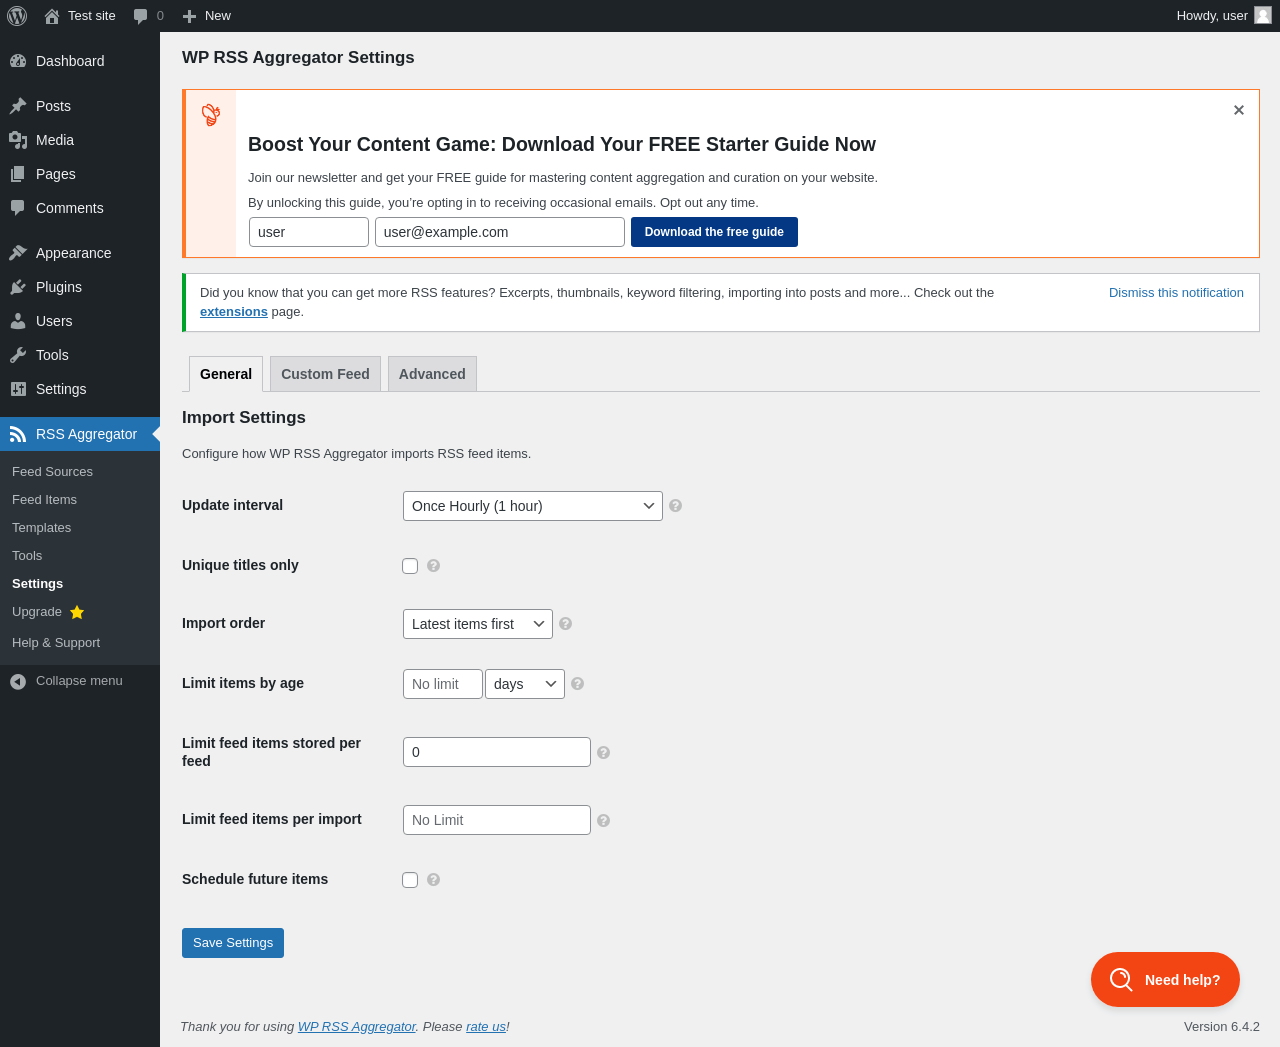Click the Users person icon
The image size is (1280, 1047).
(x=18, y=321)
